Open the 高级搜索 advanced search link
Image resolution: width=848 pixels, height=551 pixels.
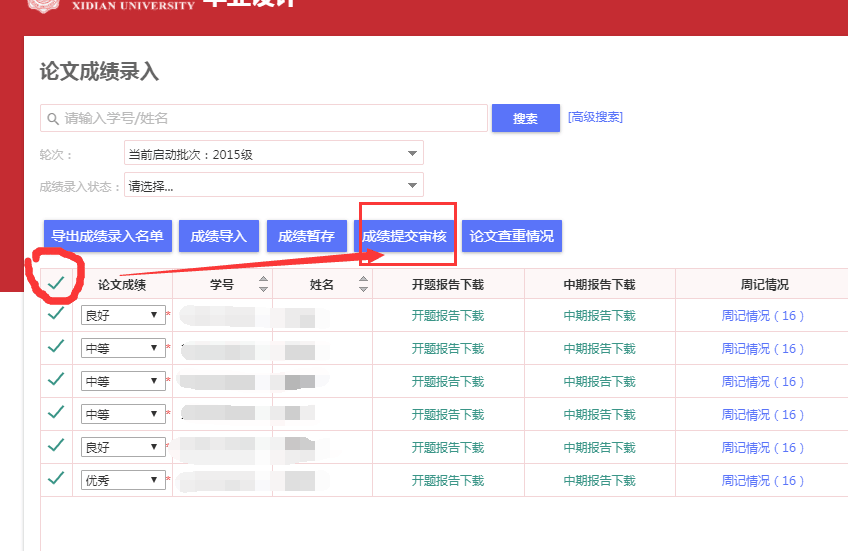pos(595,117)
